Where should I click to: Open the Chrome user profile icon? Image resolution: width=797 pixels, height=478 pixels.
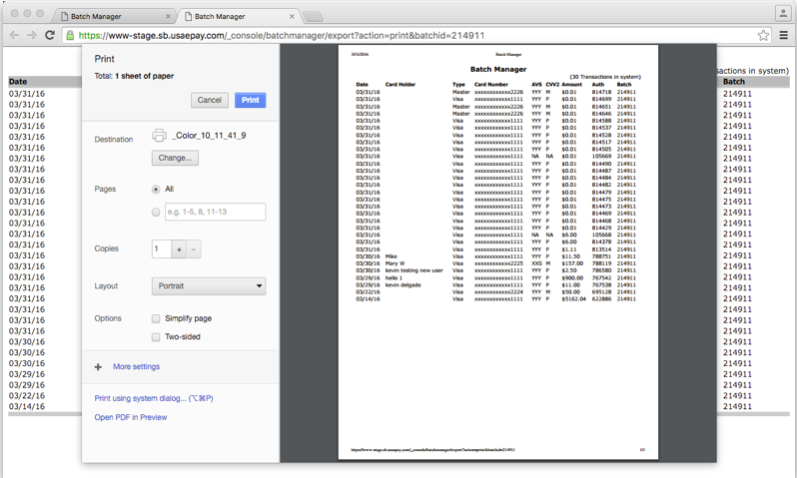click(783, 13)
